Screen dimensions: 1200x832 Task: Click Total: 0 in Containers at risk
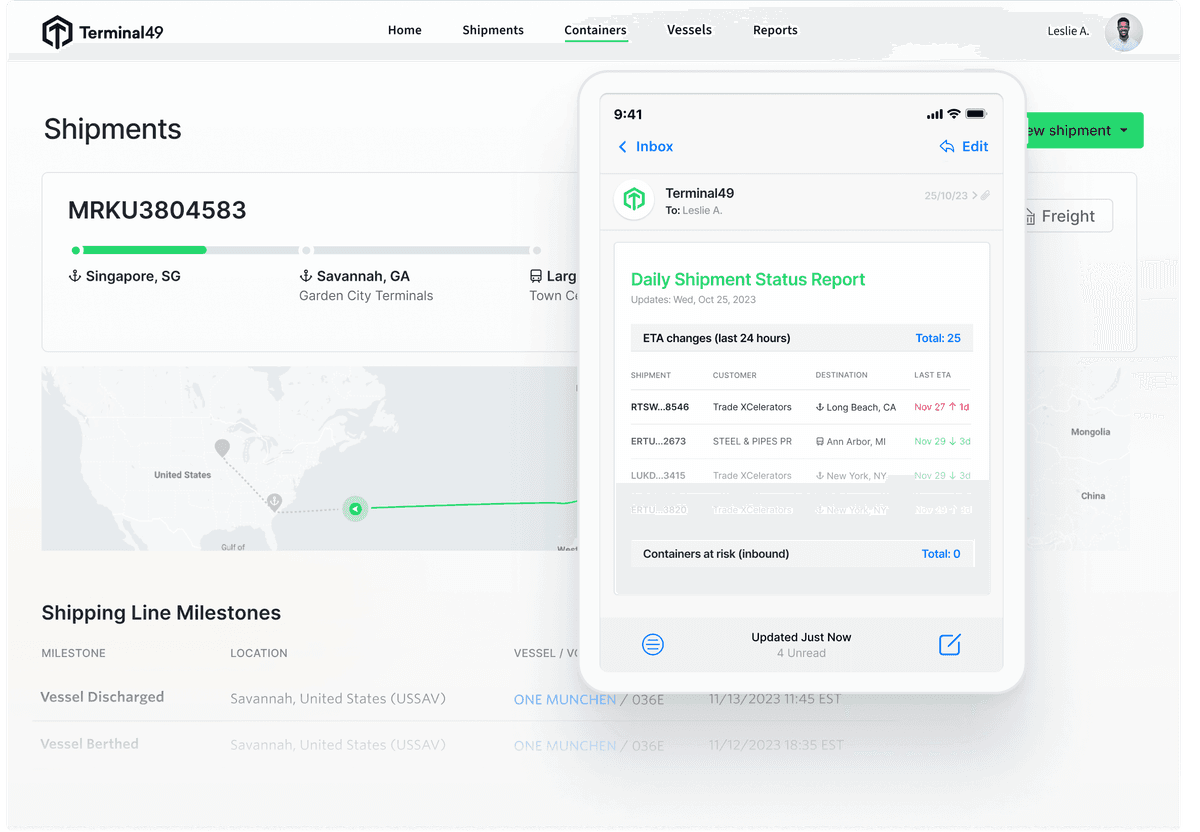coord(941,554)
